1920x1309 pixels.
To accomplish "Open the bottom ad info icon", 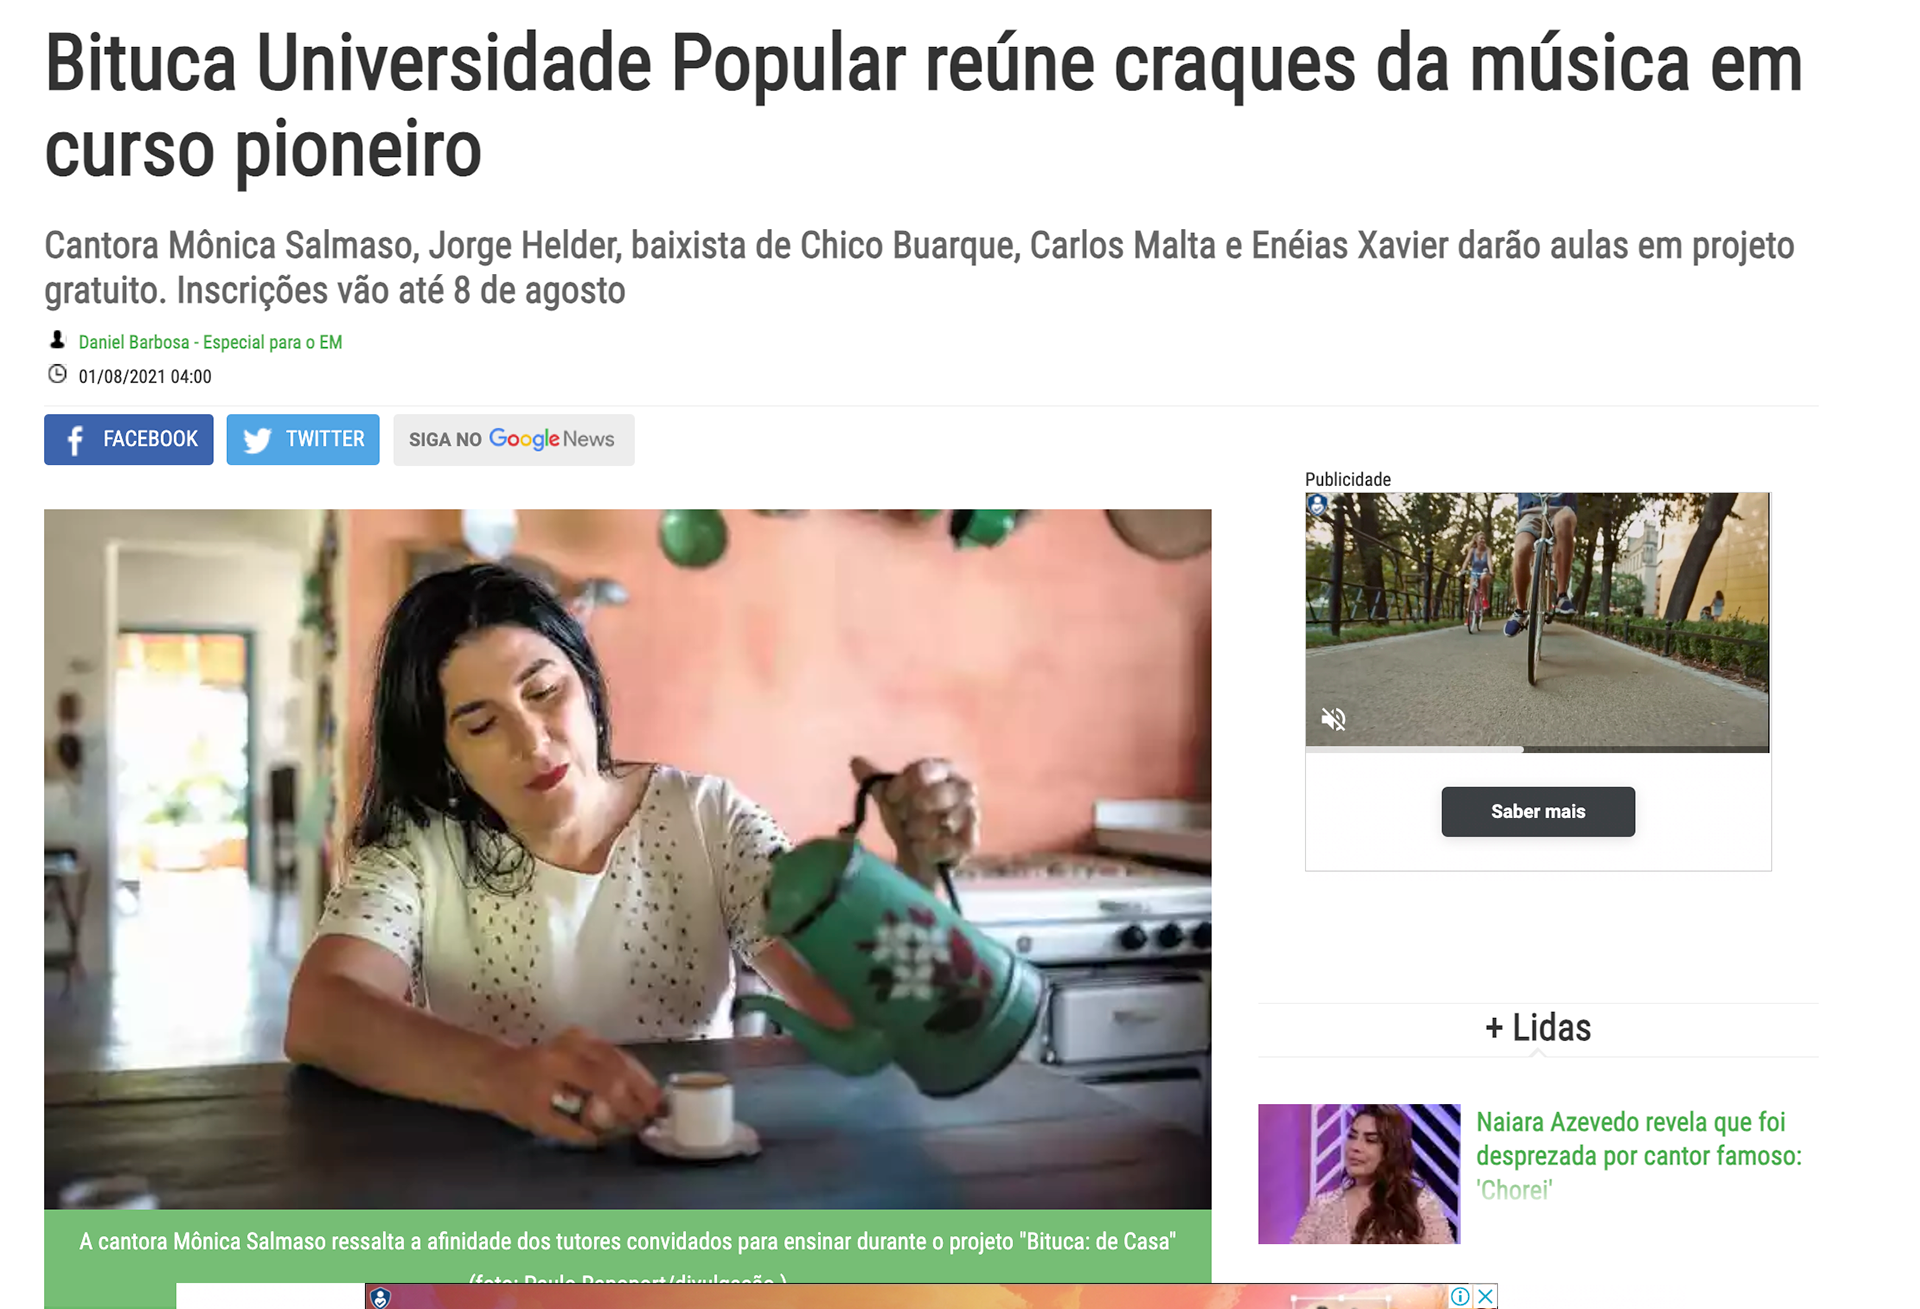I will pos(1460,1296).
